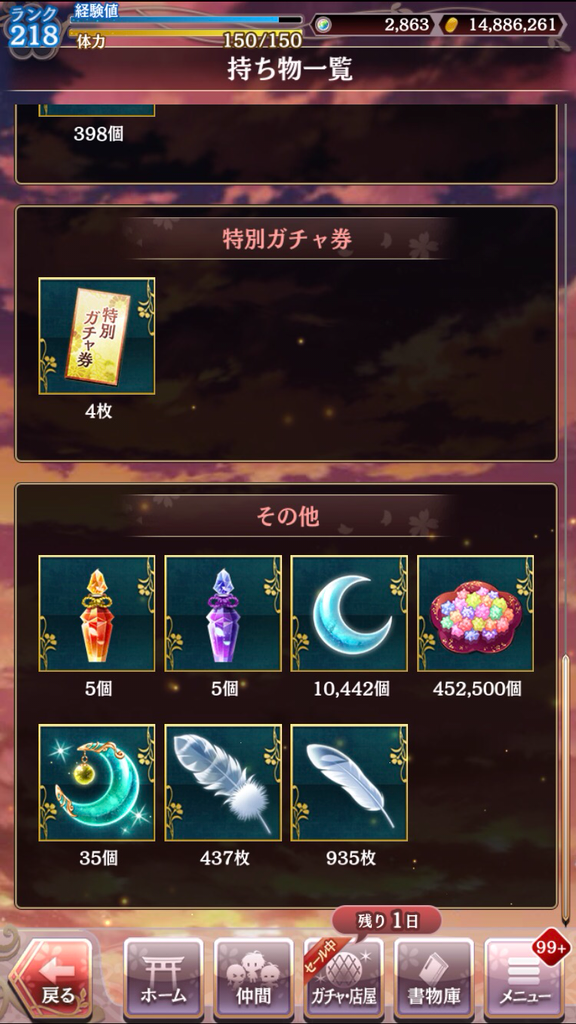
Task: Tap the gold coin currency counter
Action: pyautogui.click(x=502, y=25)
